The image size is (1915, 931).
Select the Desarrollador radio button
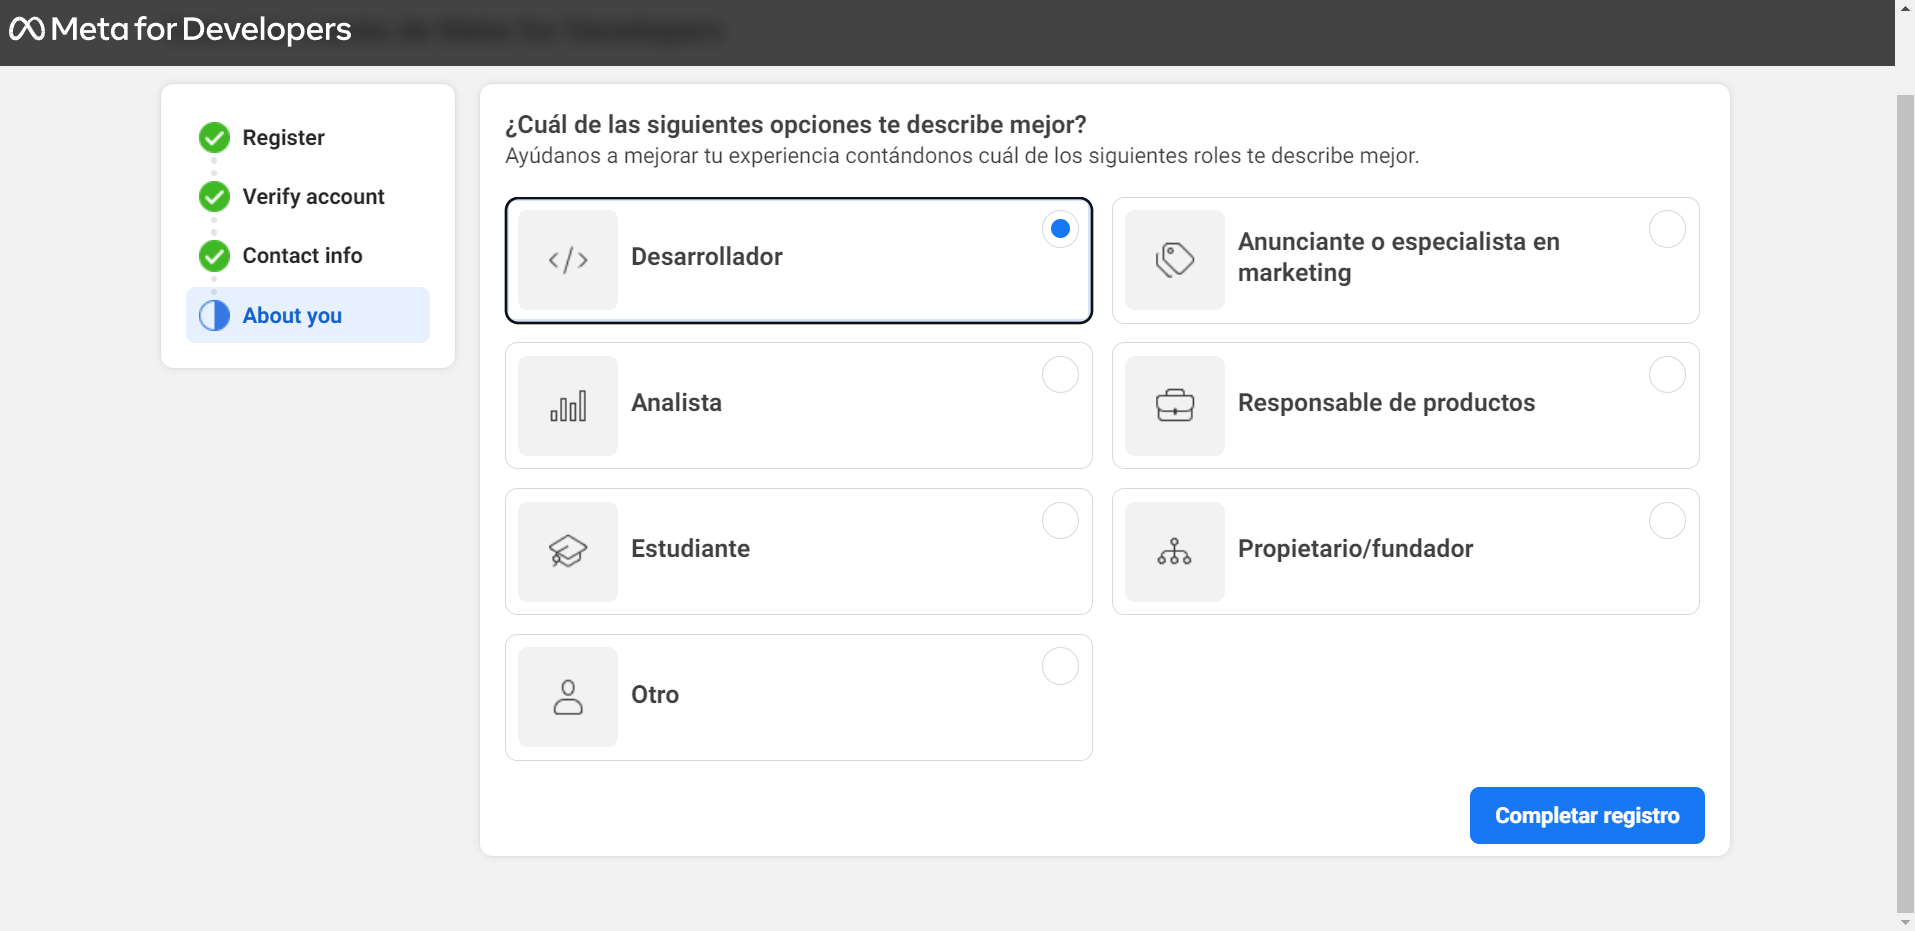click(1060, 229)
